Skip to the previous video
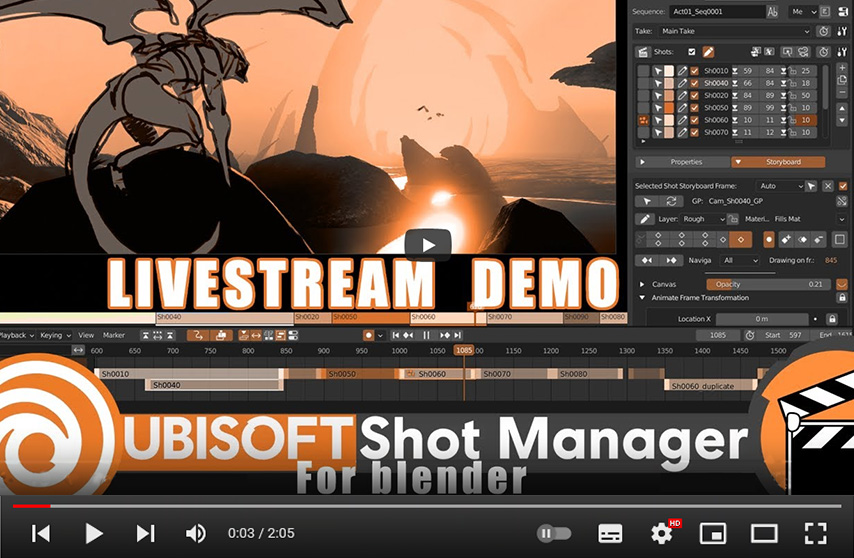The width and height of the screenshot is (854, 558). point(41,534)
